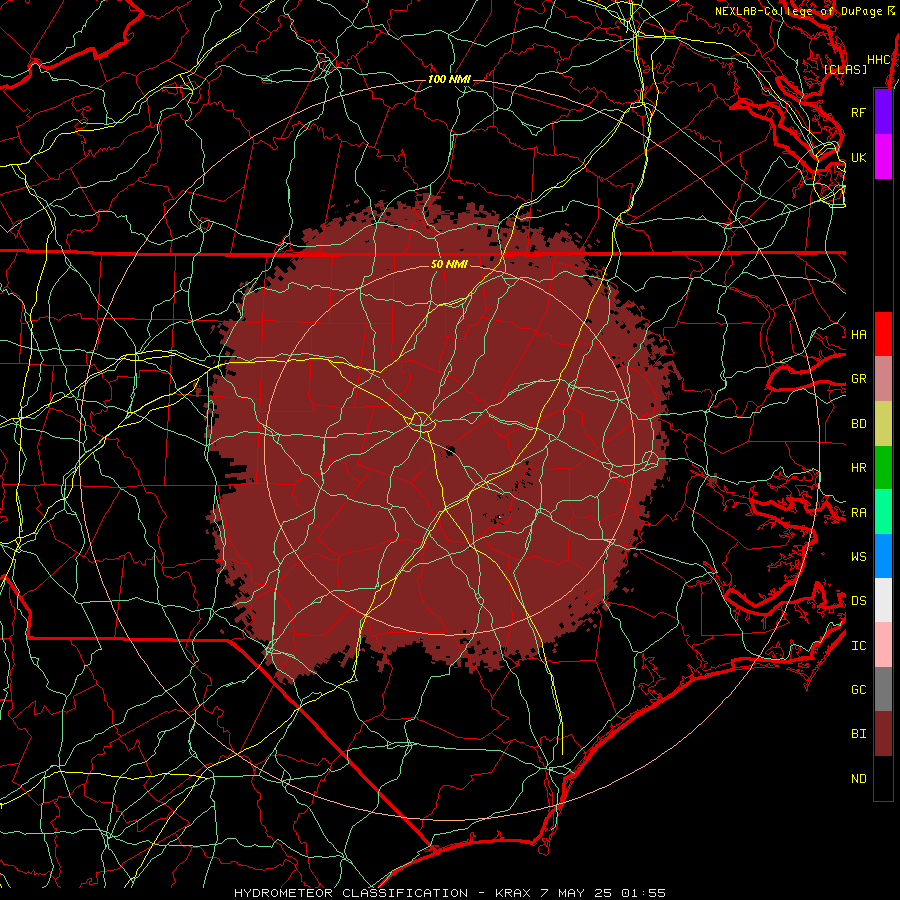Click the '100 NMI' range ring label

pyautogui.click(x=449, y=79)
